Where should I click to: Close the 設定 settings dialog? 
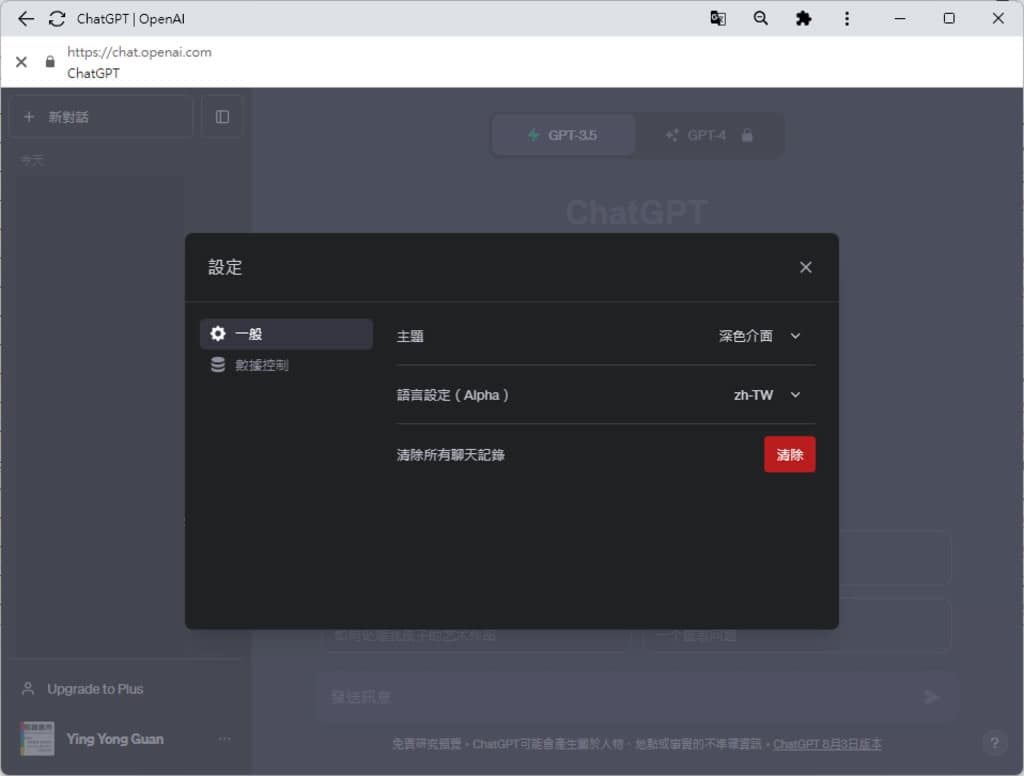pyautogui.click(x=805, y=267)
